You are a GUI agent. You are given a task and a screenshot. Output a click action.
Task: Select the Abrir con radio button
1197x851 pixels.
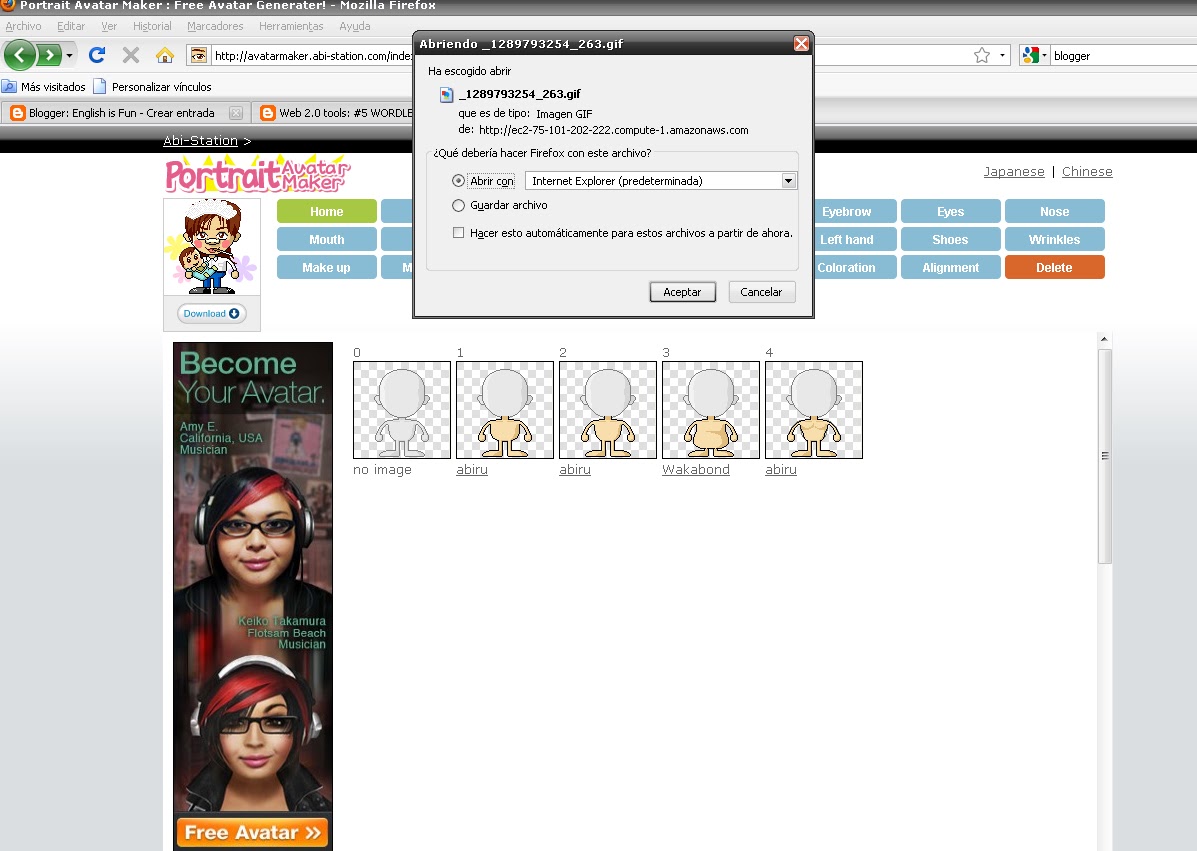[458, 181]
